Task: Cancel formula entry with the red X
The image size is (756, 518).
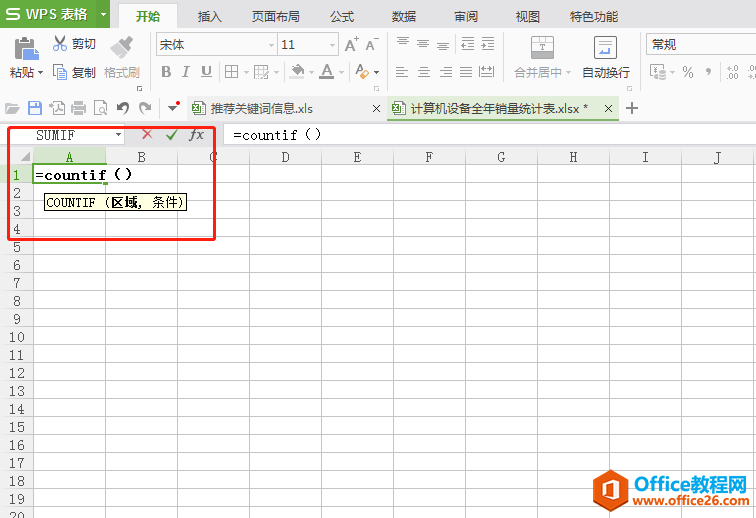Action: pyautogui.click(x=147, y=134)
